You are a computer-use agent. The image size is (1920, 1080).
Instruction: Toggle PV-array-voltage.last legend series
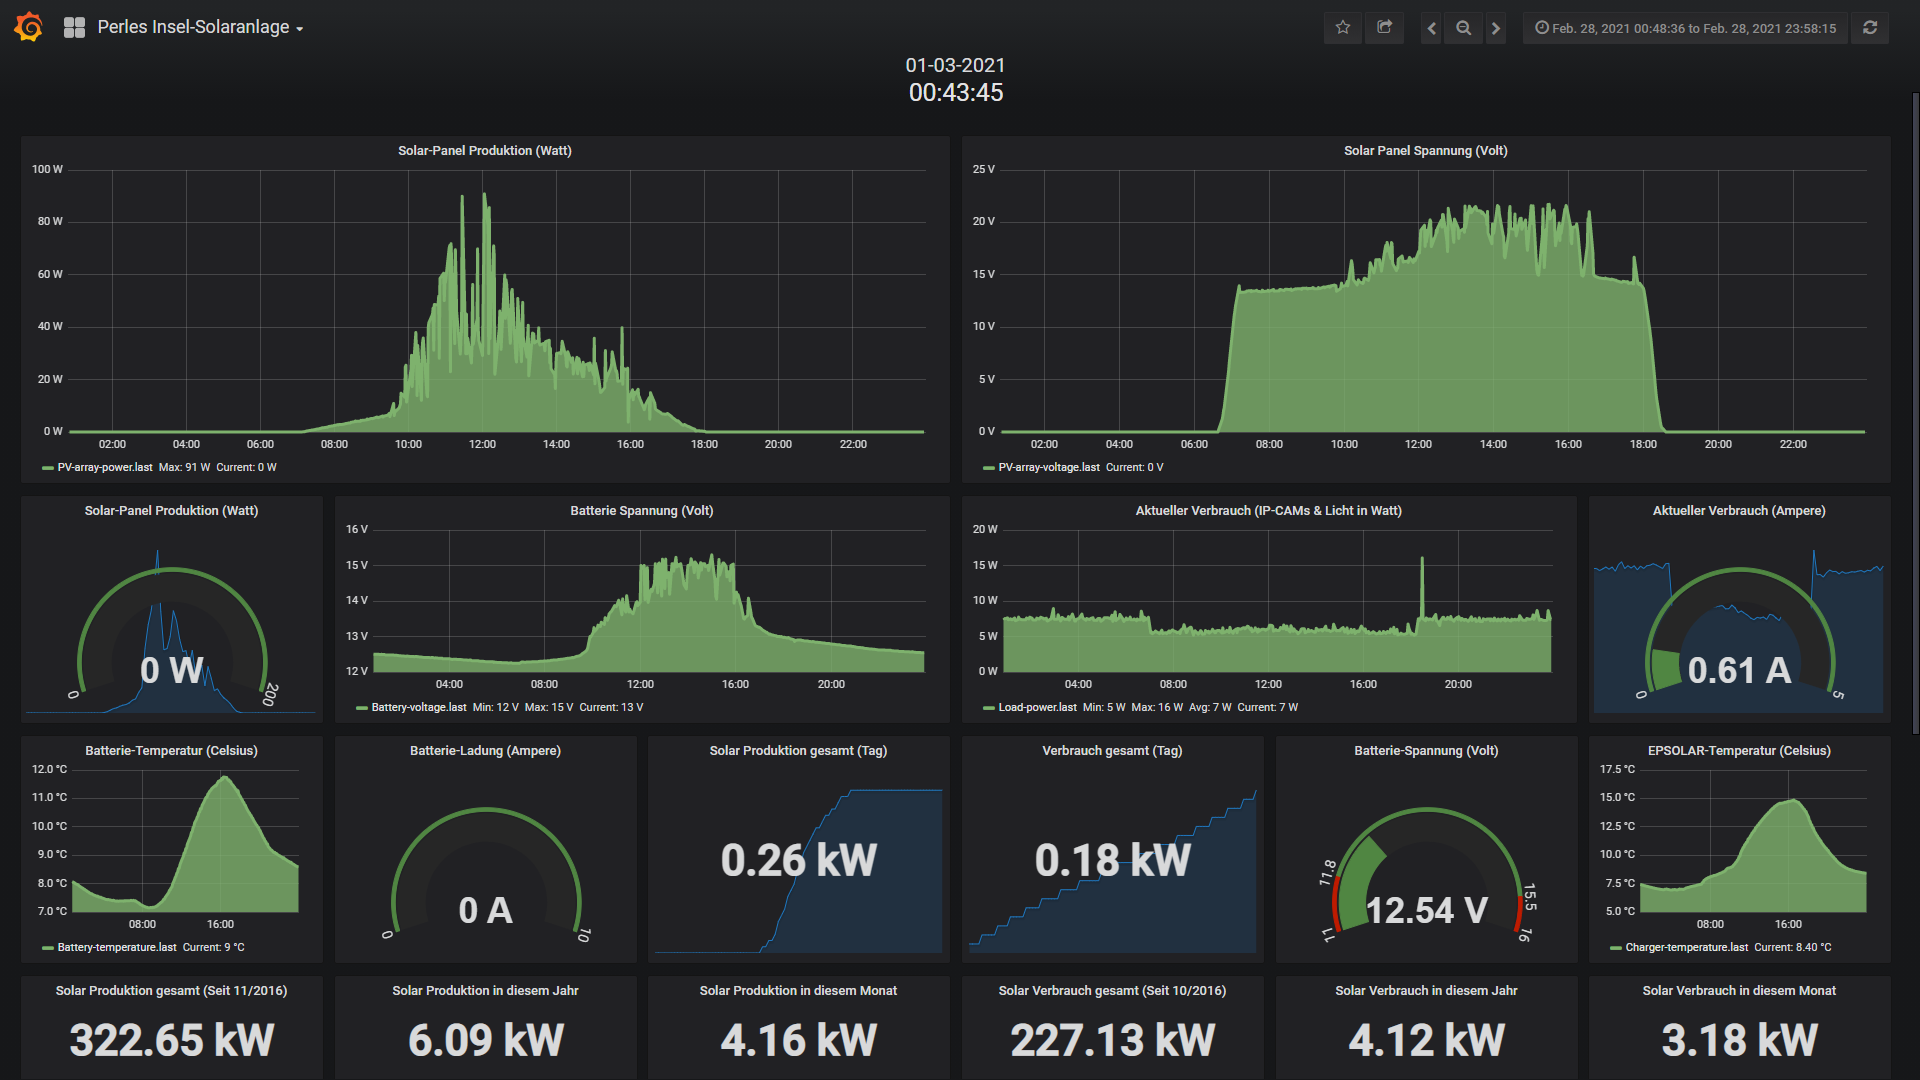(1048, 467)
